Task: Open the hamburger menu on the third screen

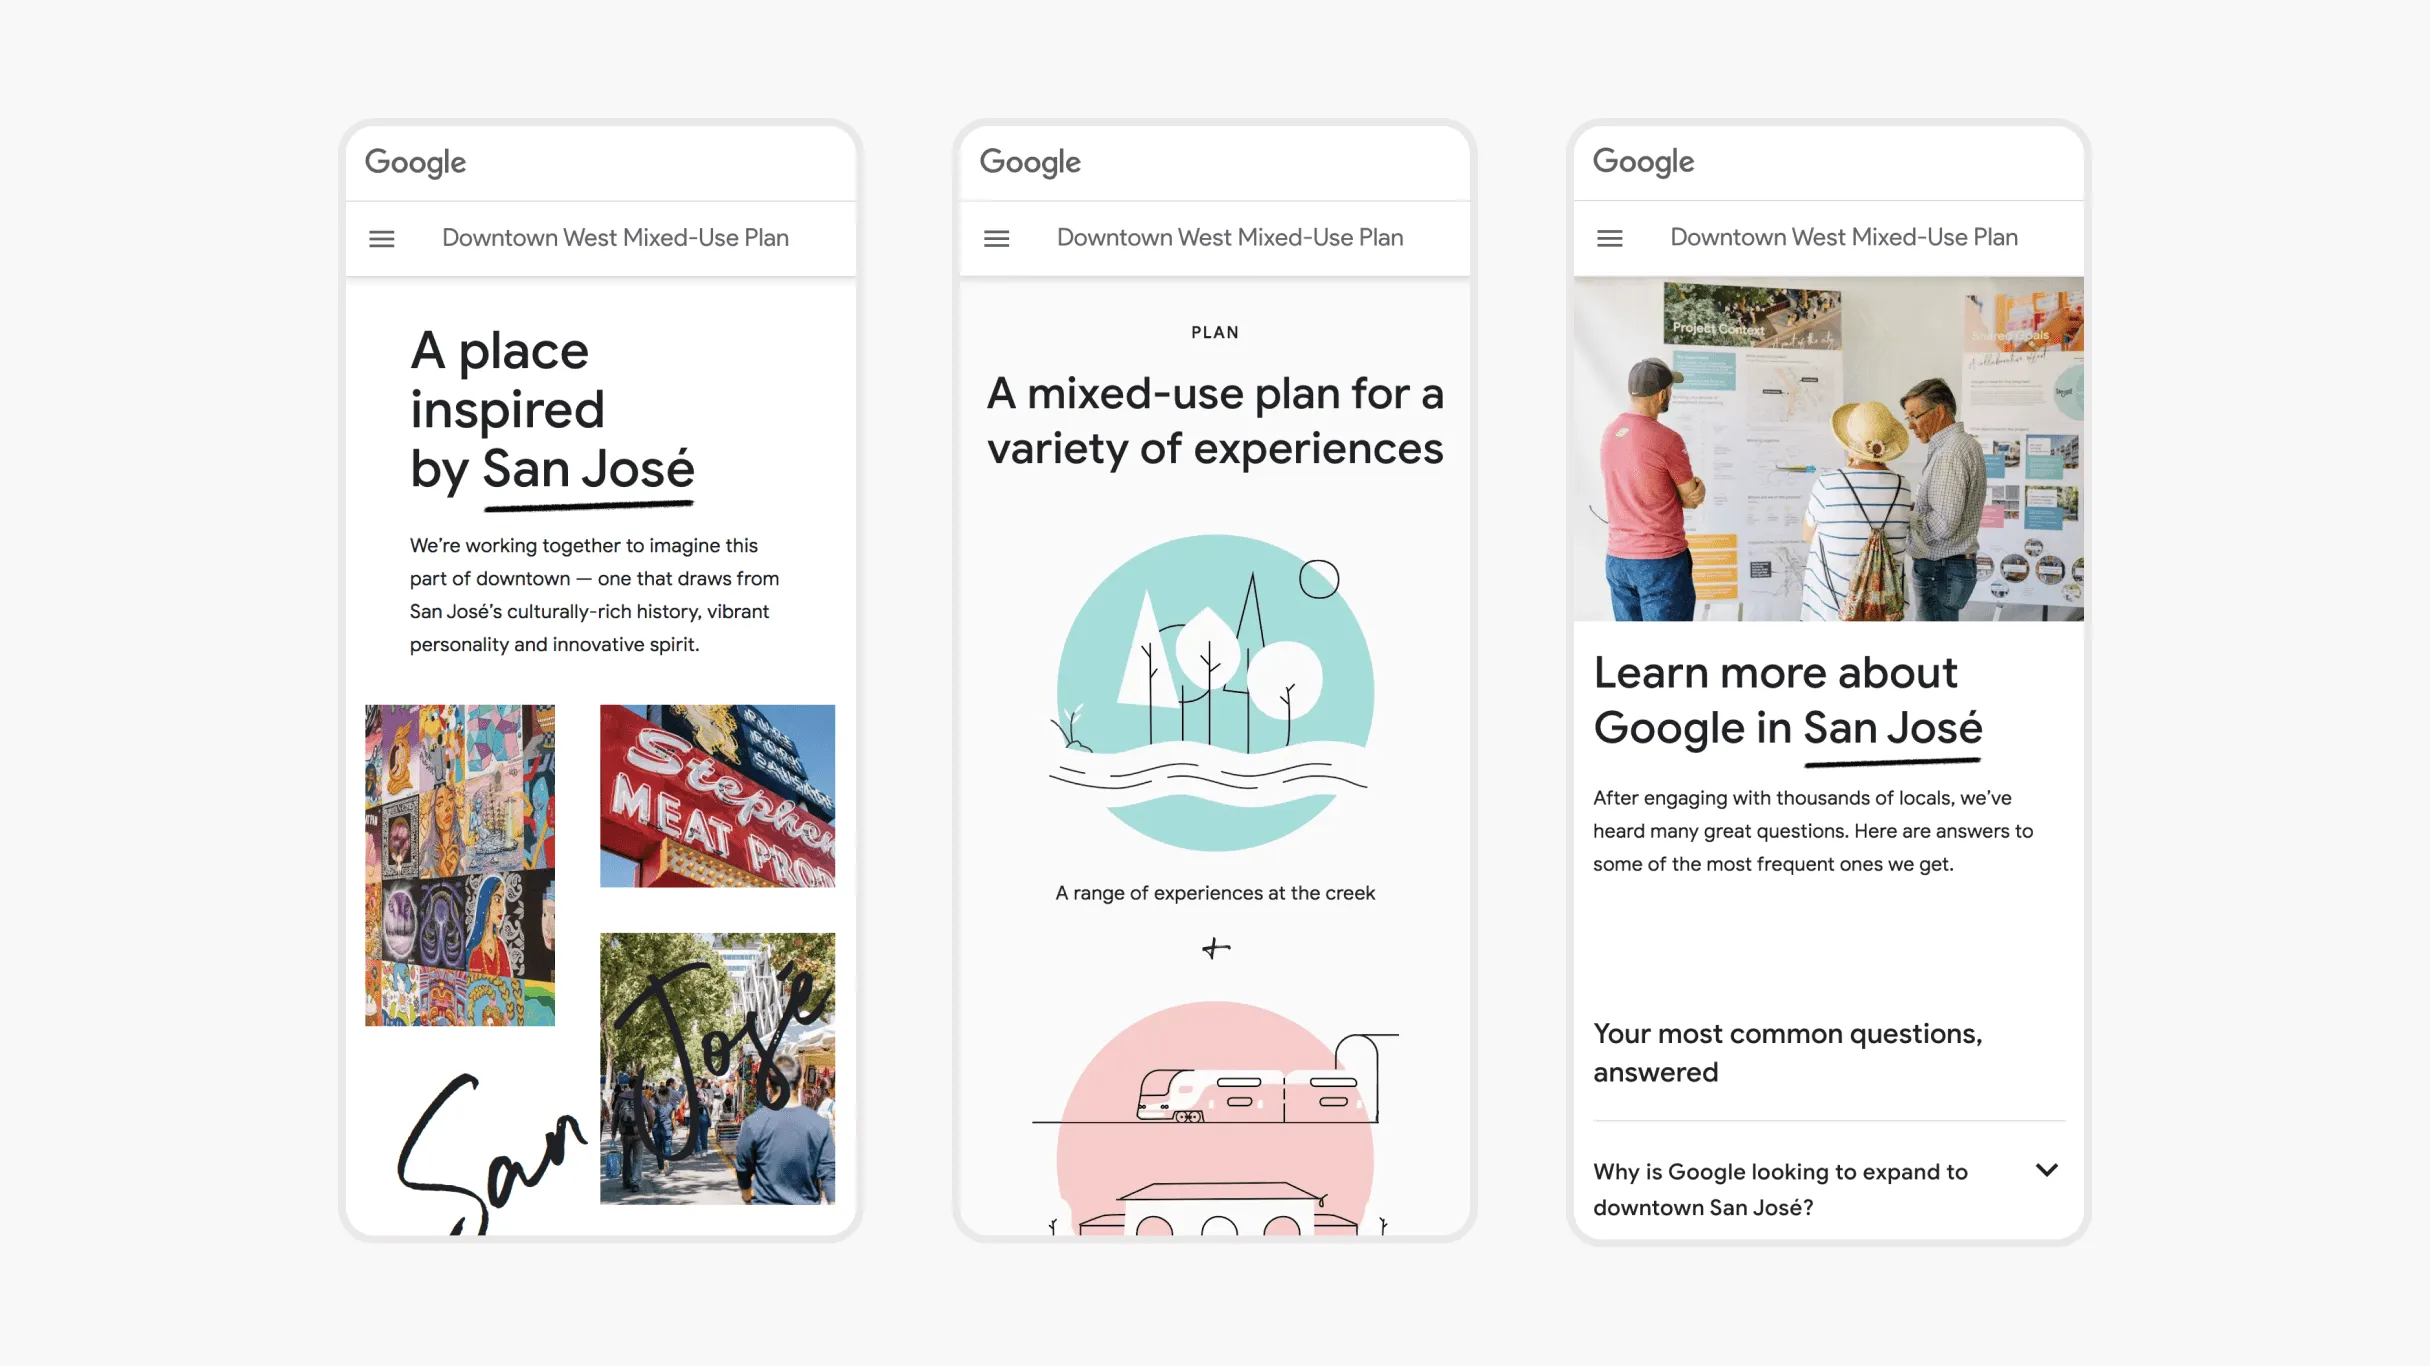Action: (1610, 238)
